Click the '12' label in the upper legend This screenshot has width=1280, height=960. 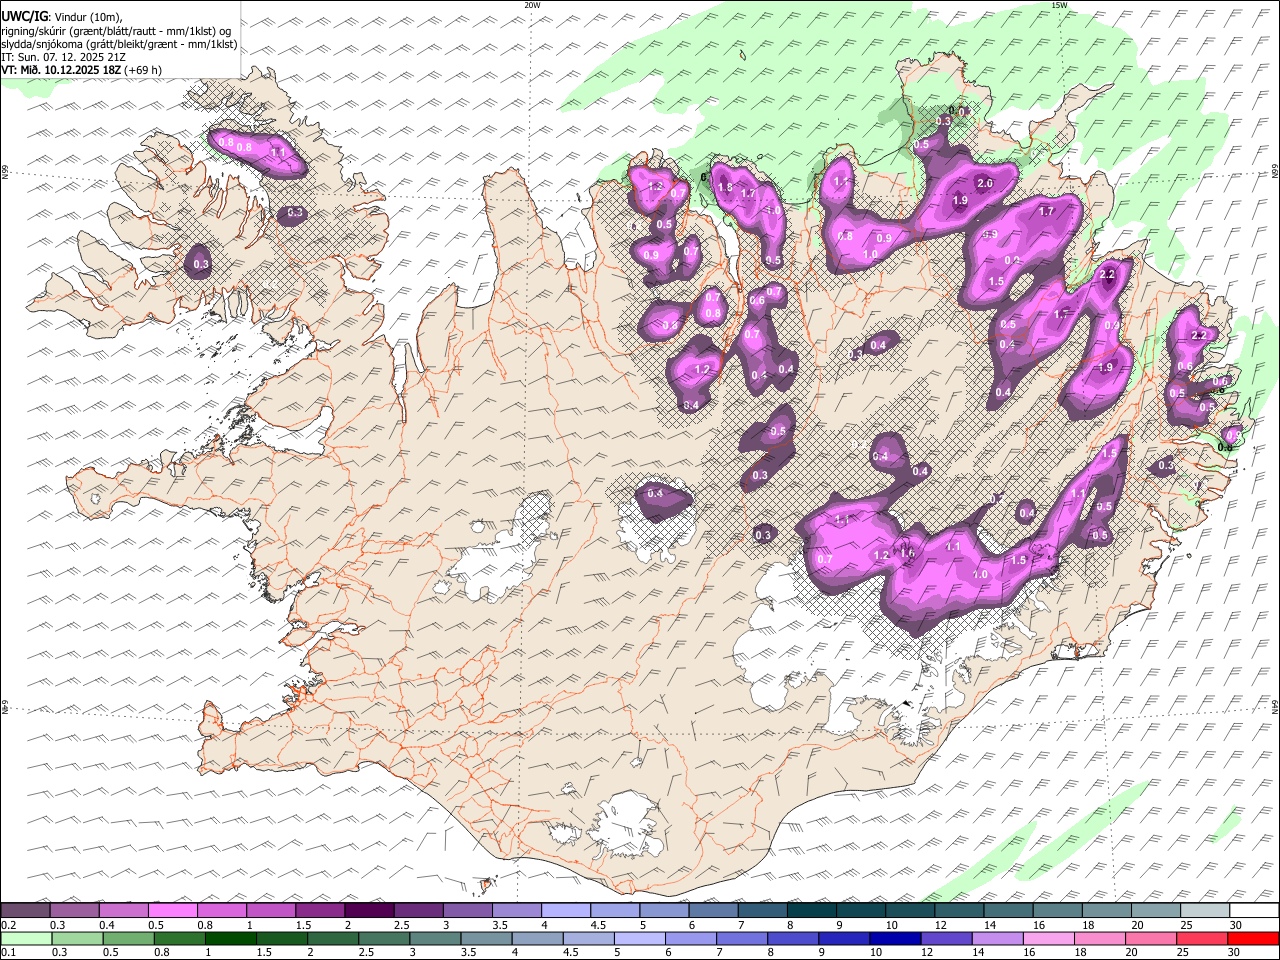coord(939,925)
